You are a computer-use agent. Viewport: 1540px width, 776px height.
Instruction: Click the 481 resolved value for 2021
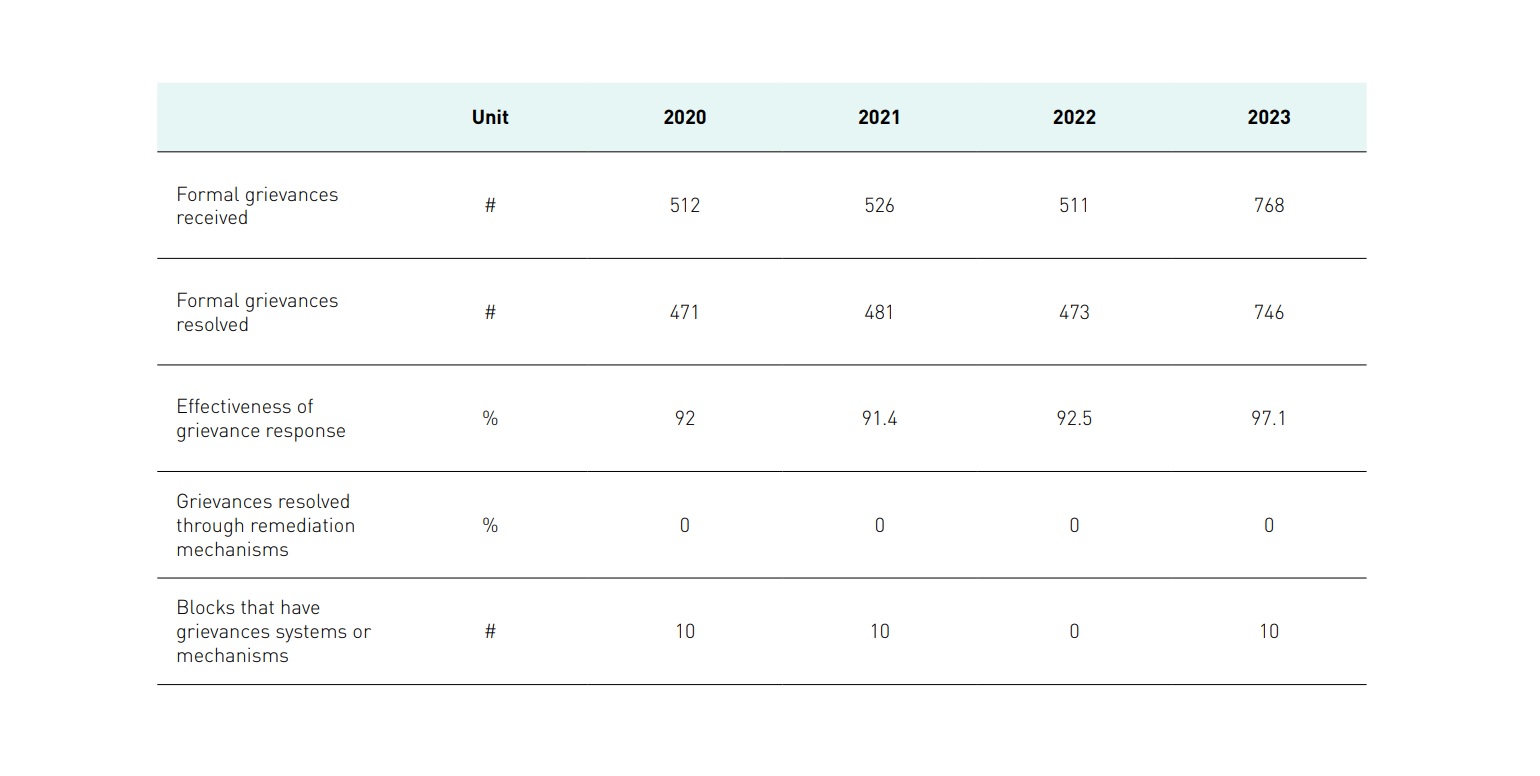pyautogui.click(x=879, y=312)
